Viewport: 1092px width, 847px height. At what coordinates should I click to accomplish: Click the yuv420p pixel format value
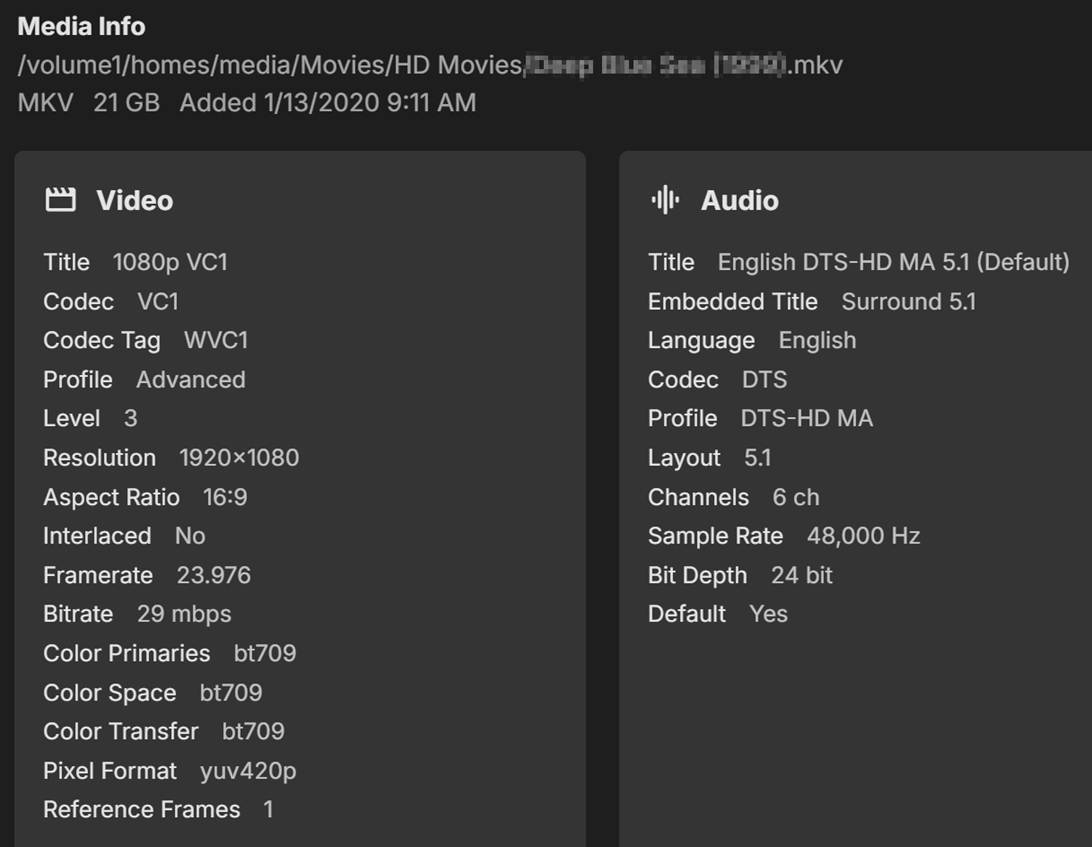248,771
